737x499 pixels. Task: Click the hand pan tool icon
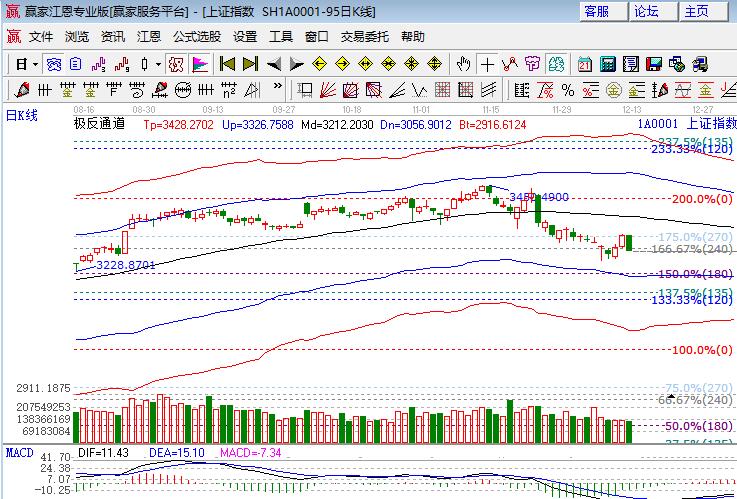(464, 64)
